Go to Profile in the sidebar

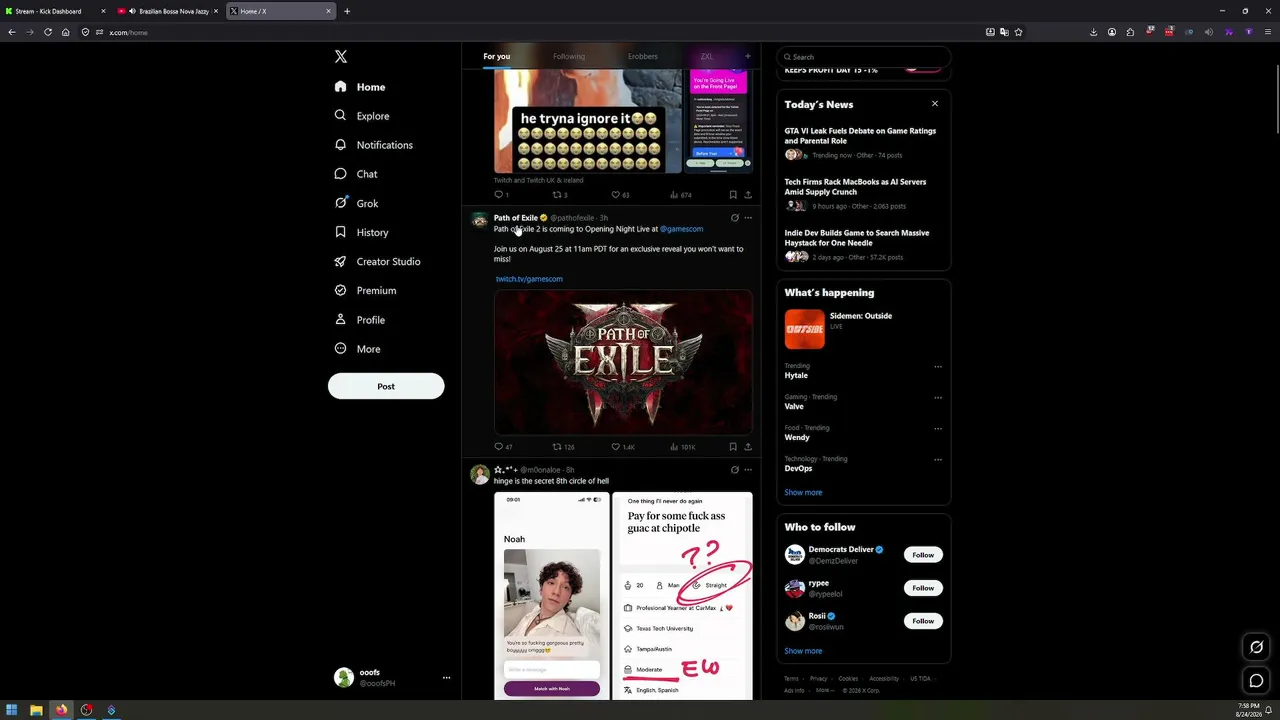tap(359, 320)
